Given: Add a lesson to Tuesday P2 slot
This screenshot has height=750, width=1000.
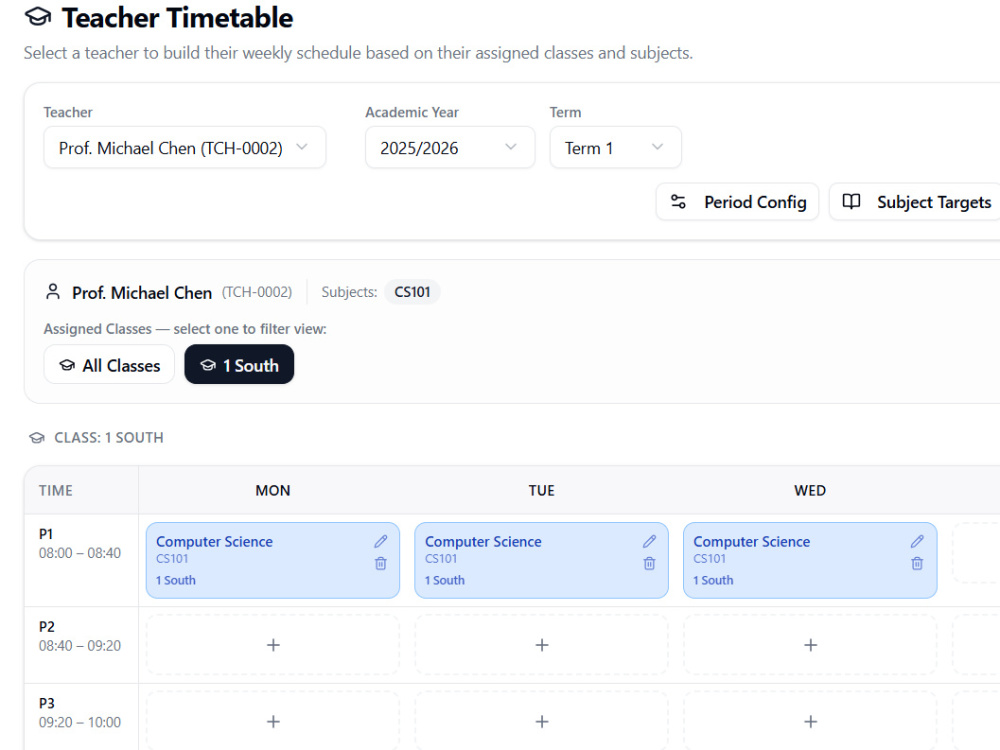Looking at the screenshot, I should coord(541,645).
